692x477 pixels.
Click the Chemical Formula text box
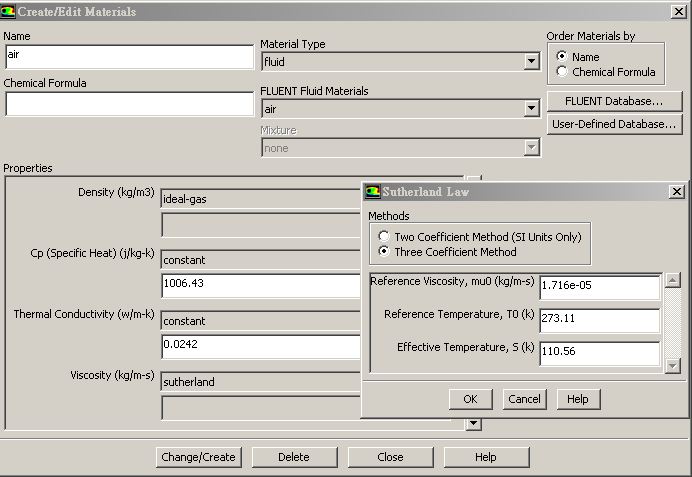129,104
